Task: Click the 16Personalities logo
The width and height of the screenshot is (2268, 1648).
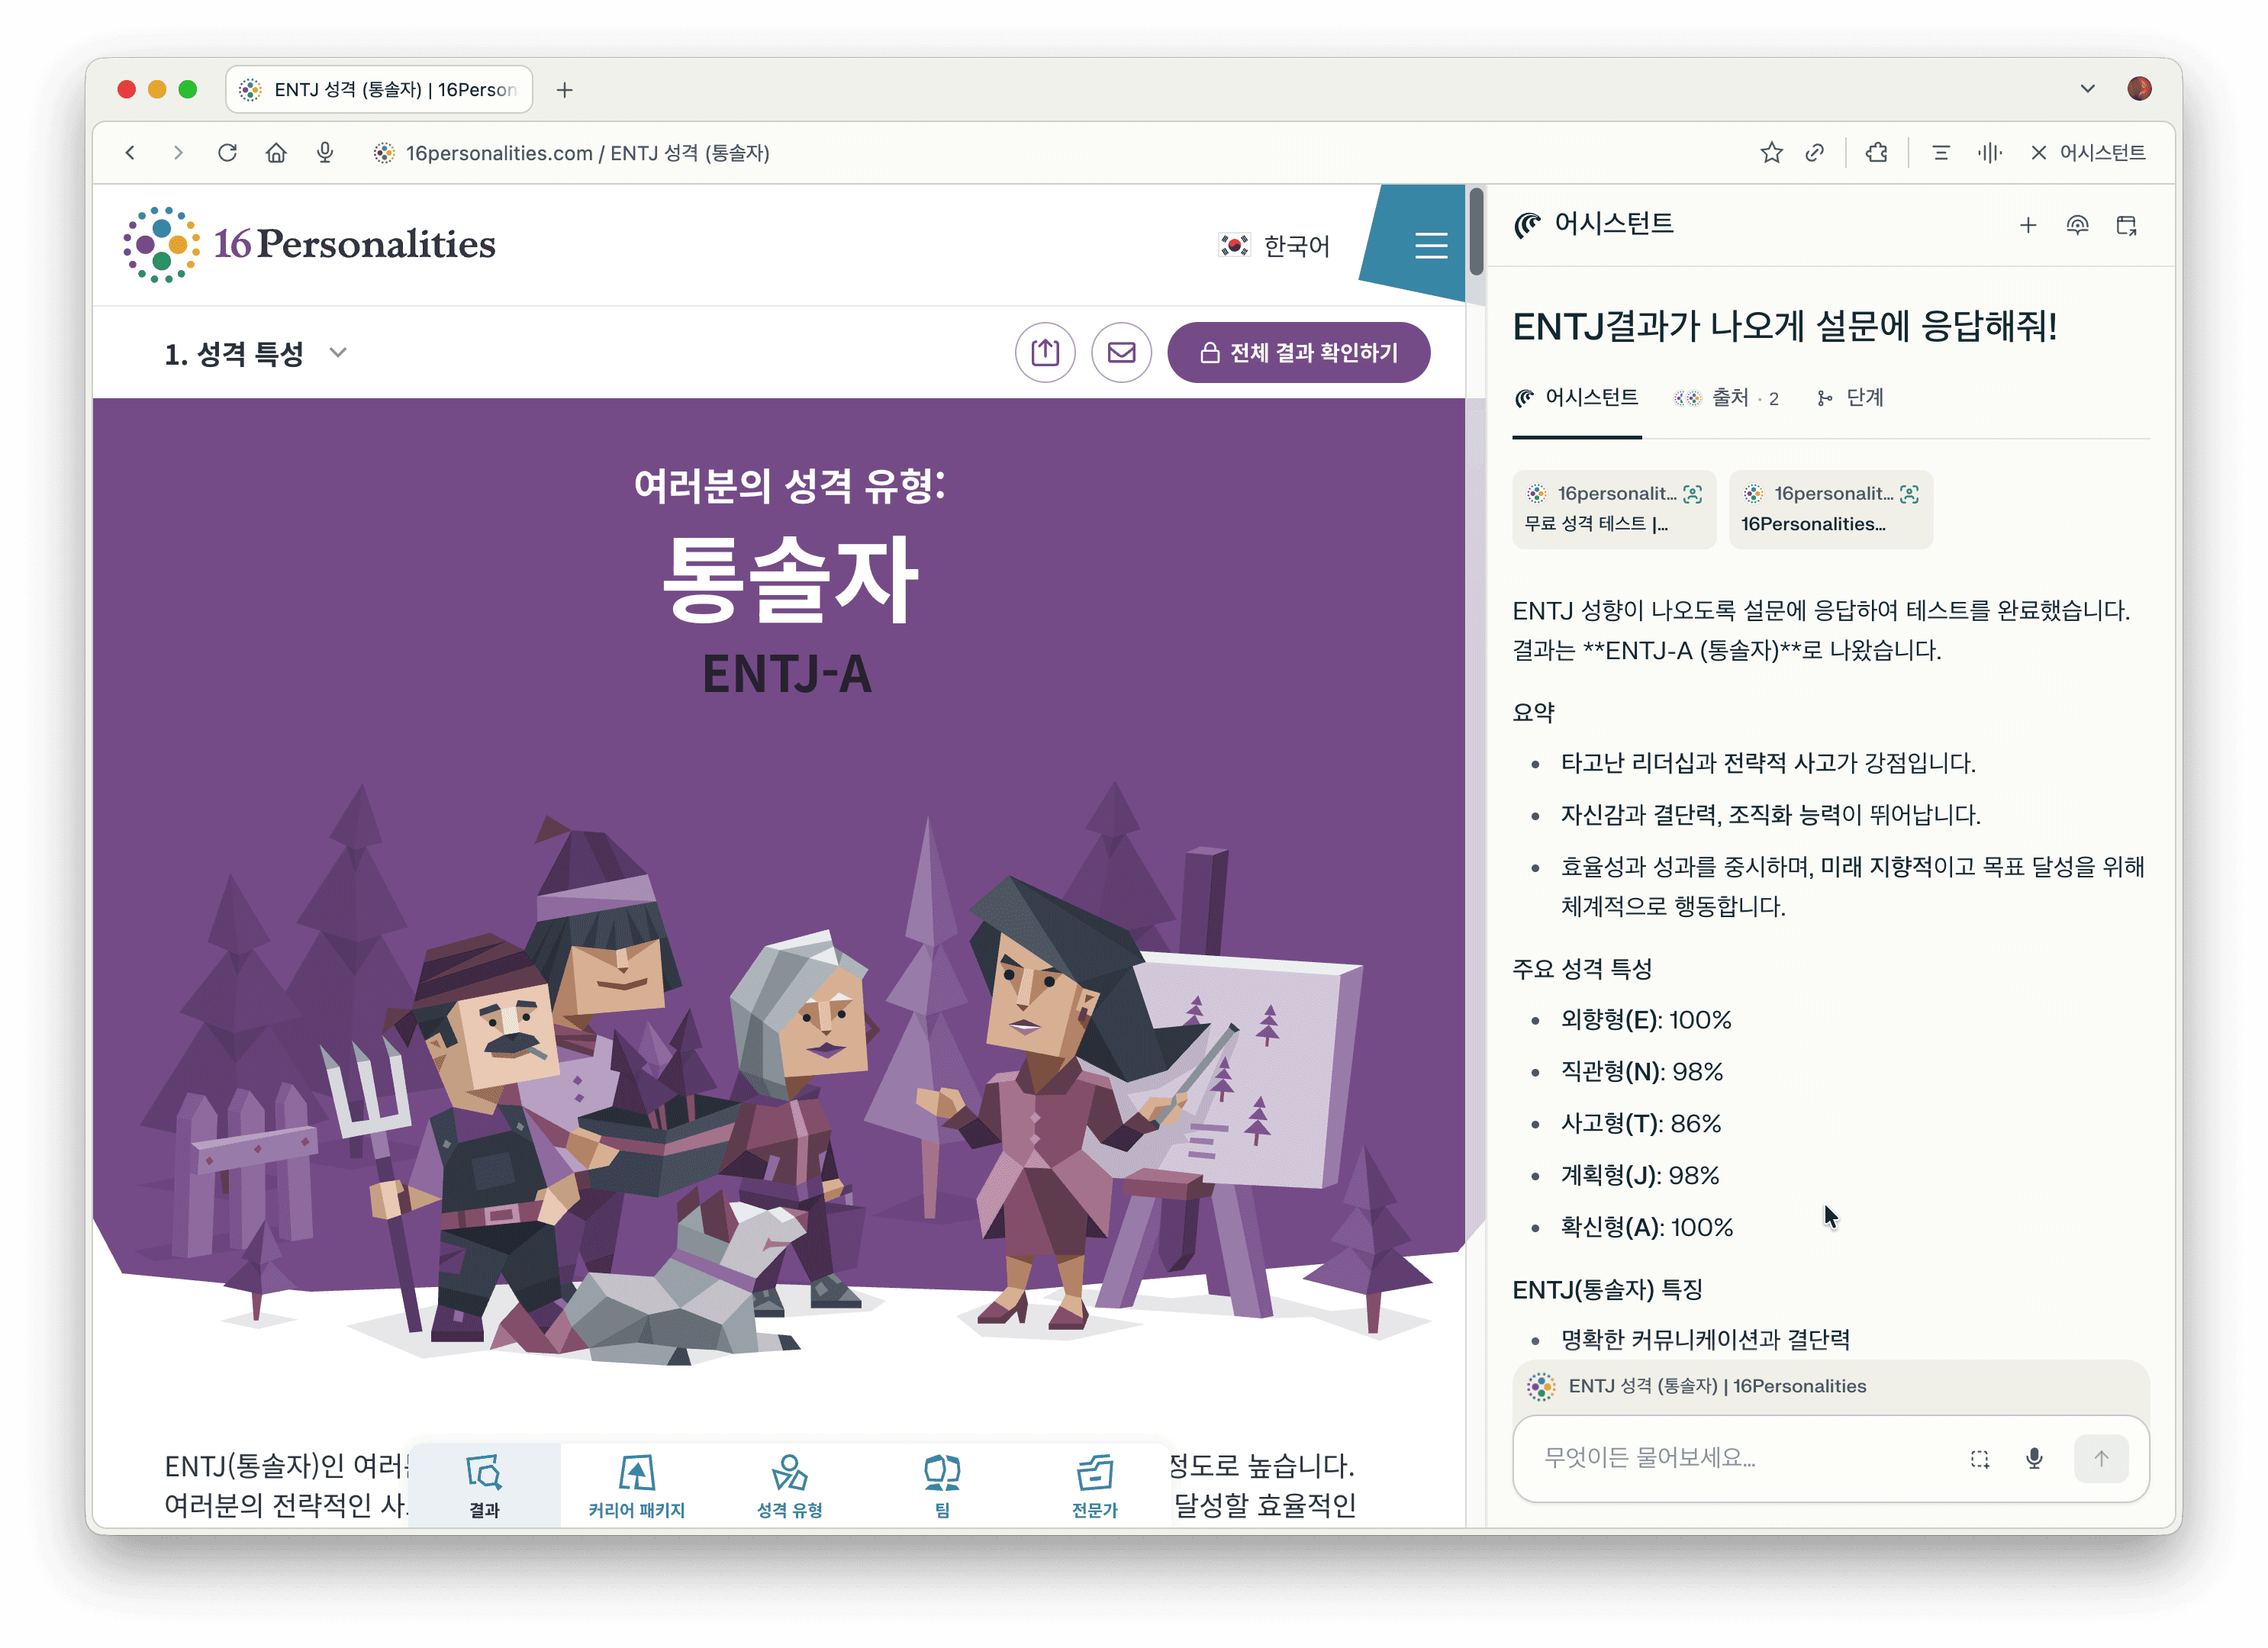Action: [309, 244]
